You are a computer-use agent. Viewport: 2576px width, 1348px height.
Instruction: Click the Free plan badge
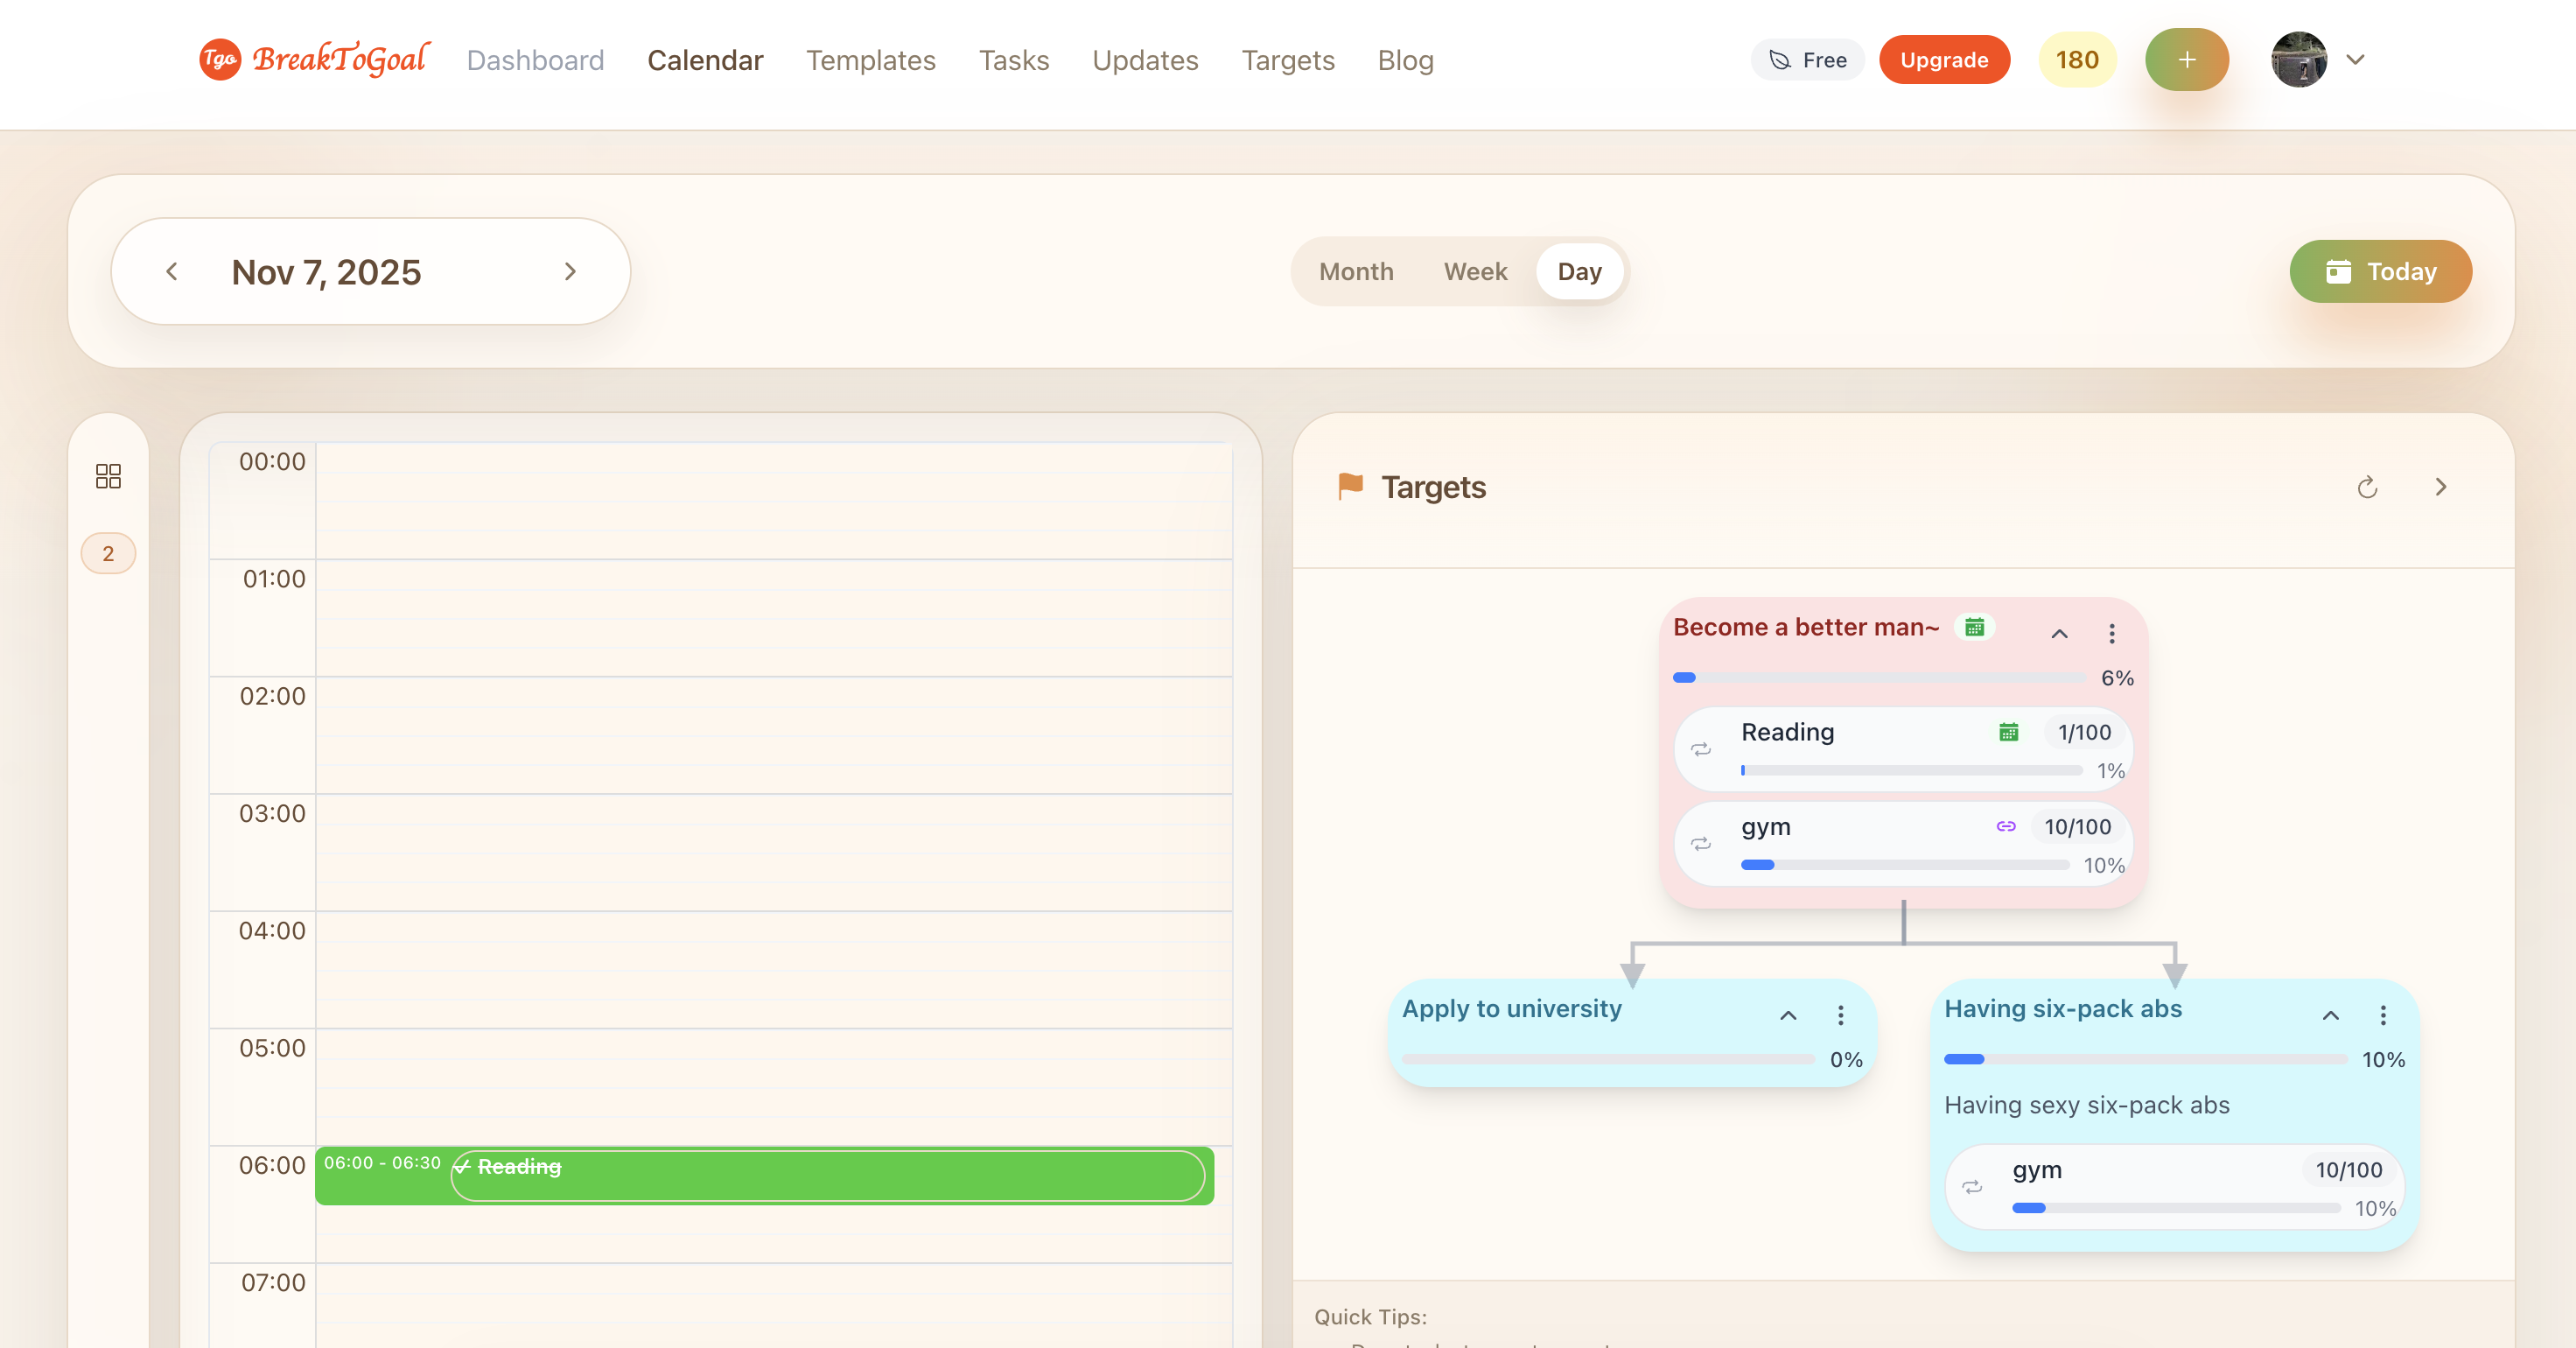(1807, 60)
